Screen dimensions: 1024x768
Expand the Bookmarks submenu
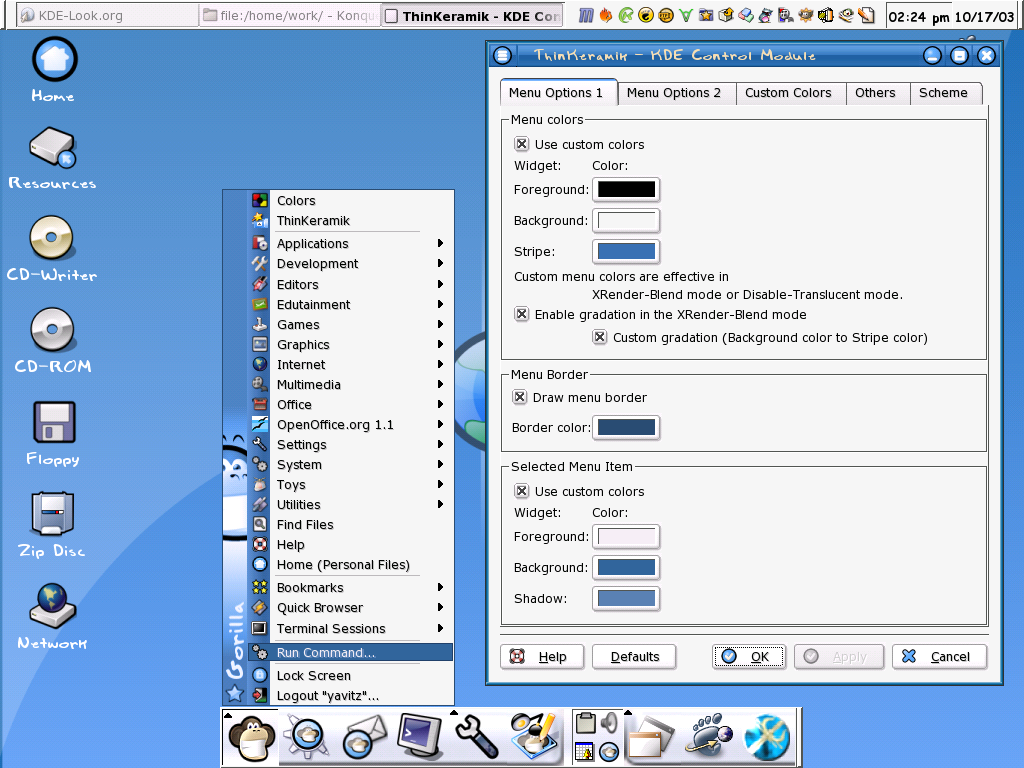pos(351,587)
